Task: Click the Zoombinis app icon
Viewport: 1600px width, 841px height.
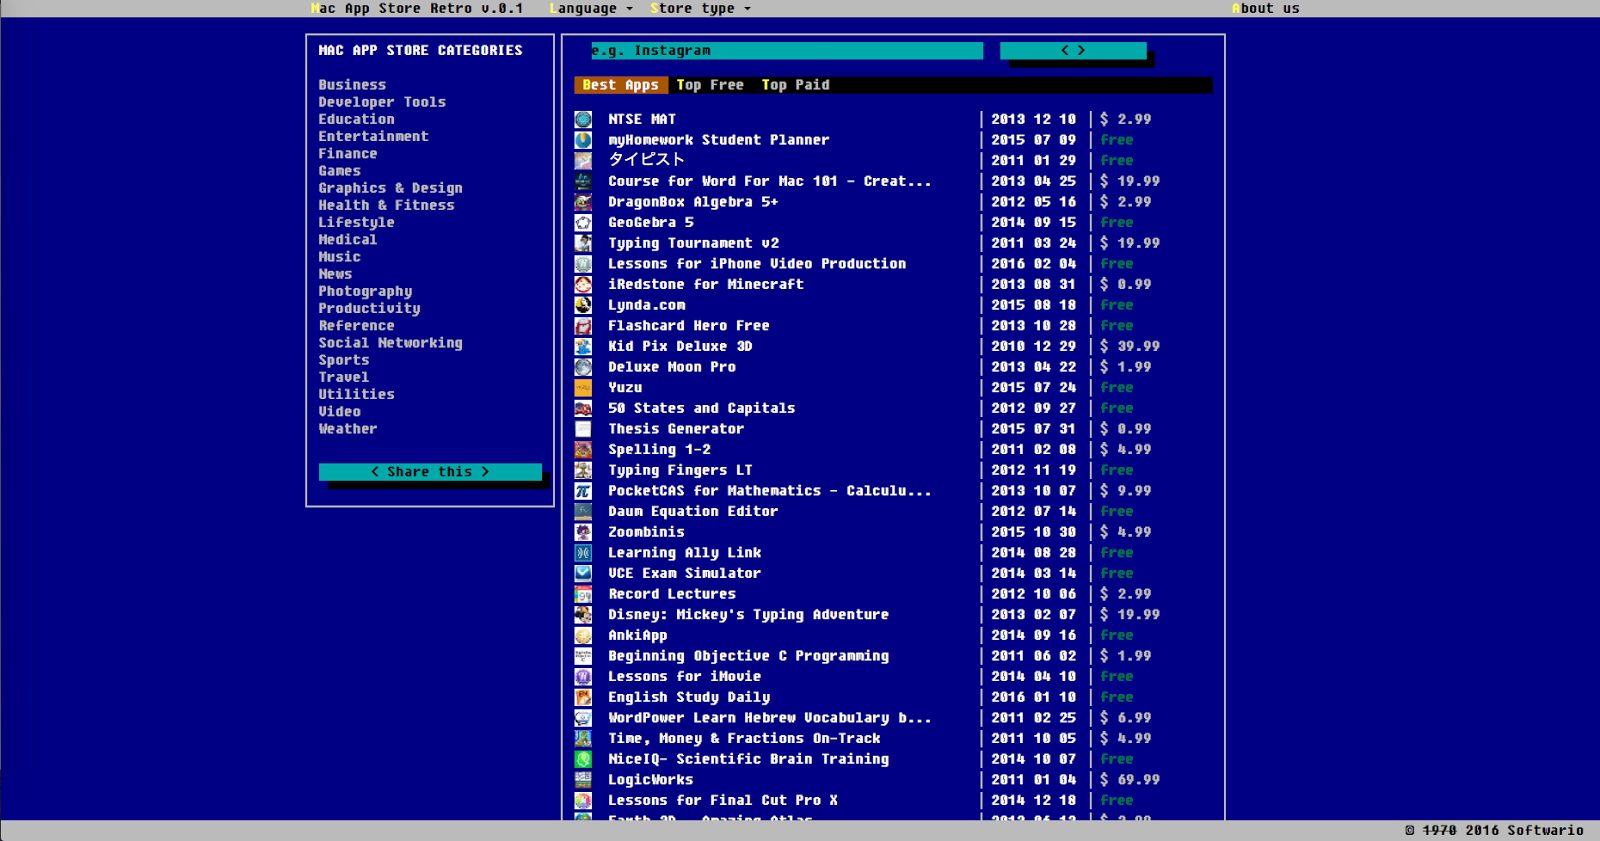Action: [x=583, y=532]
